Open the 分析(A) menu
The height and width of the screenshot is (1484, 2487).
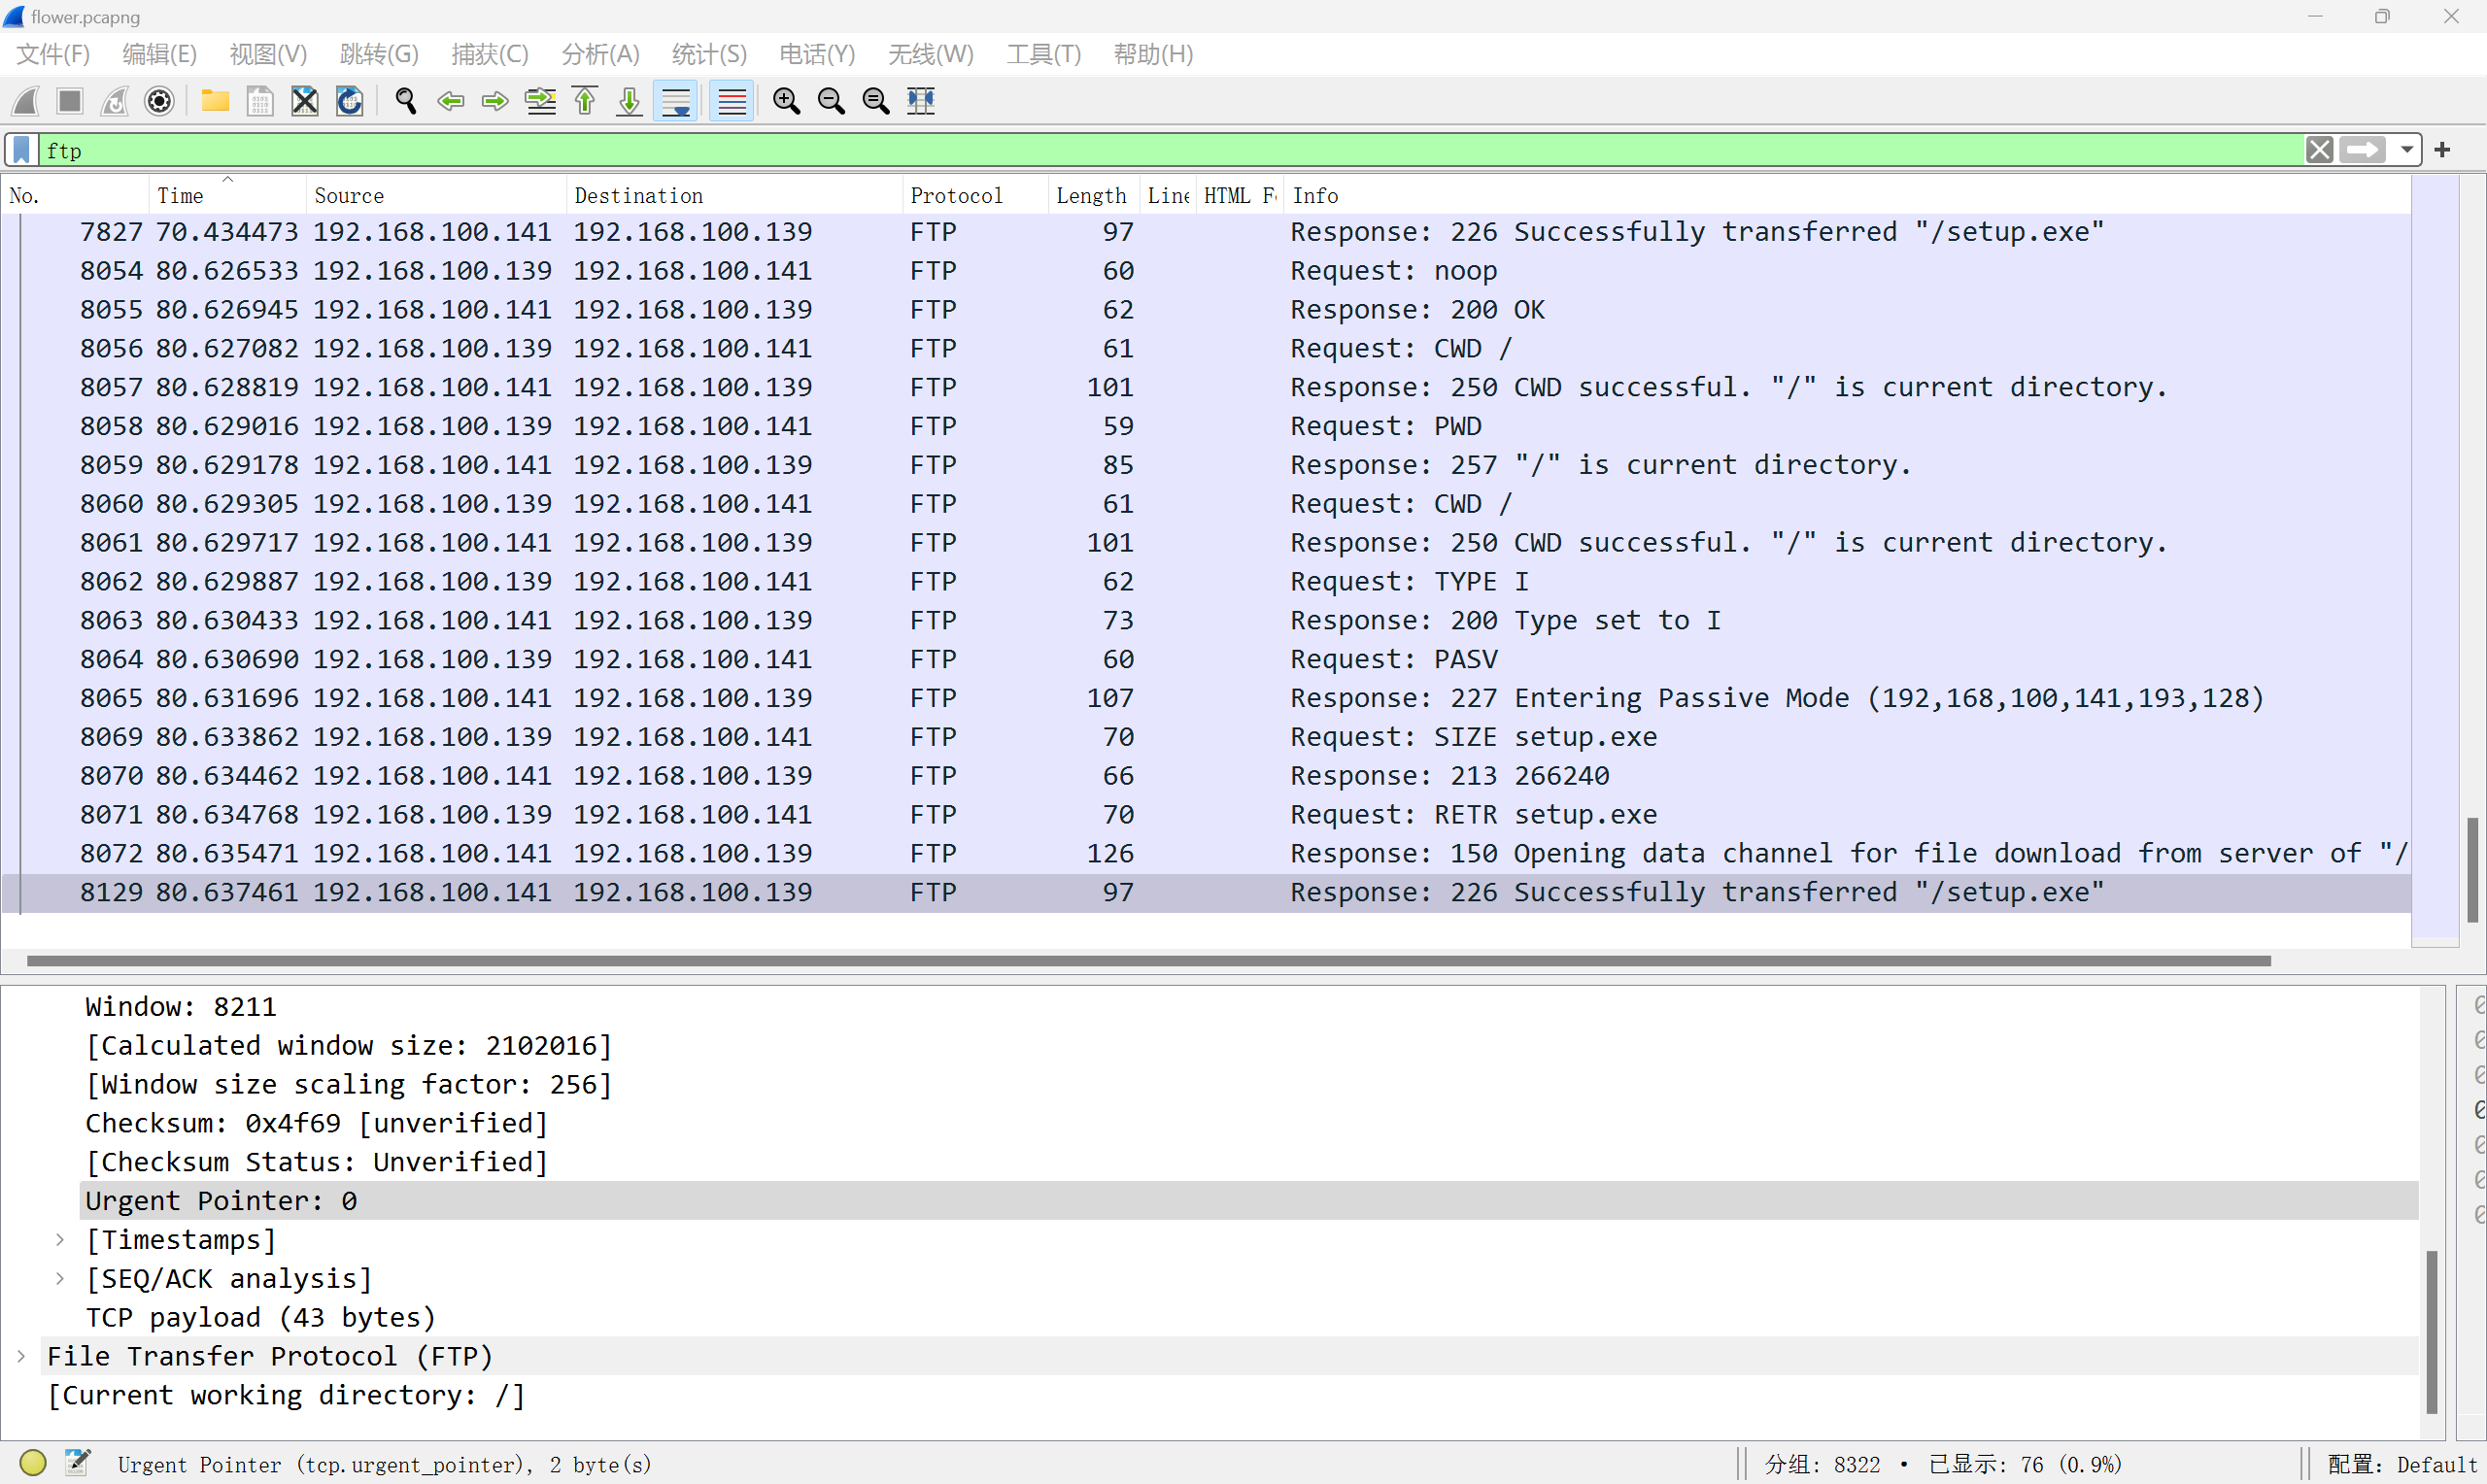coord(600,54)
